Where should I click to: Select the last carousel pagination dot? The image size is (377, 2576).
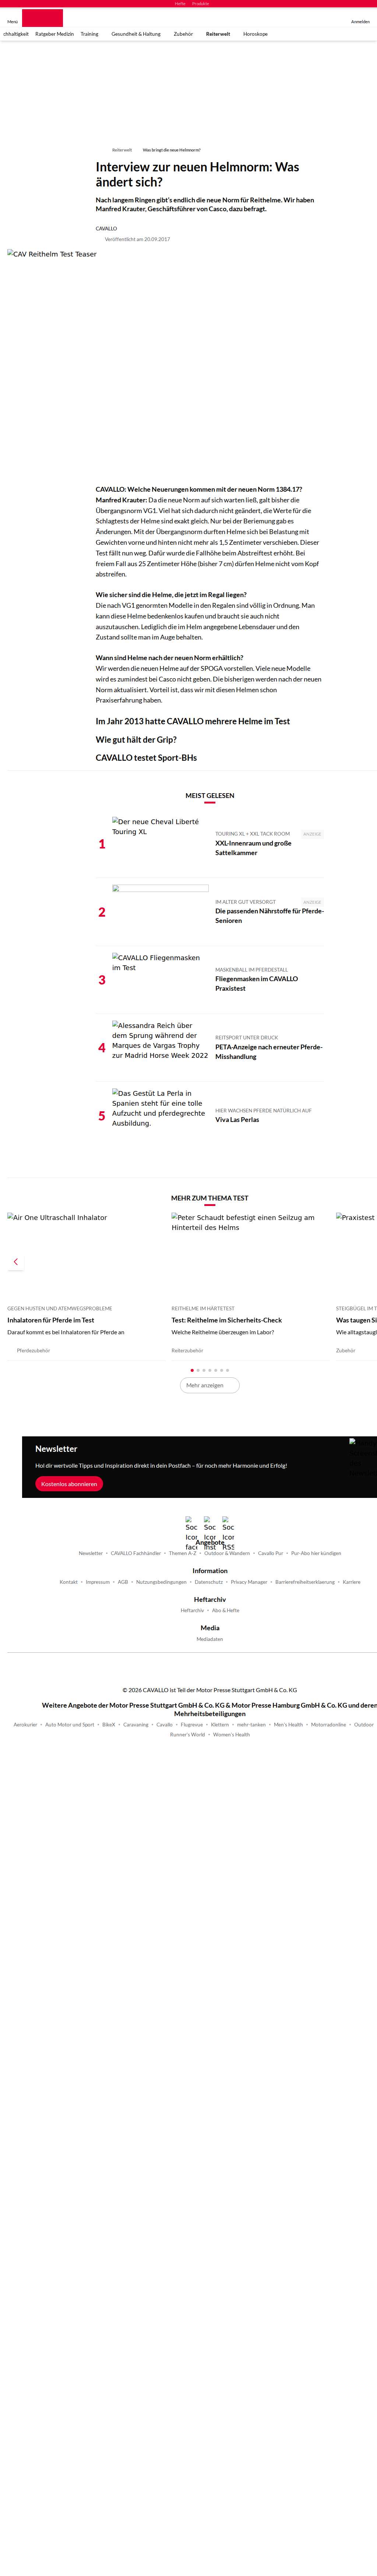tap(227, 1370)
